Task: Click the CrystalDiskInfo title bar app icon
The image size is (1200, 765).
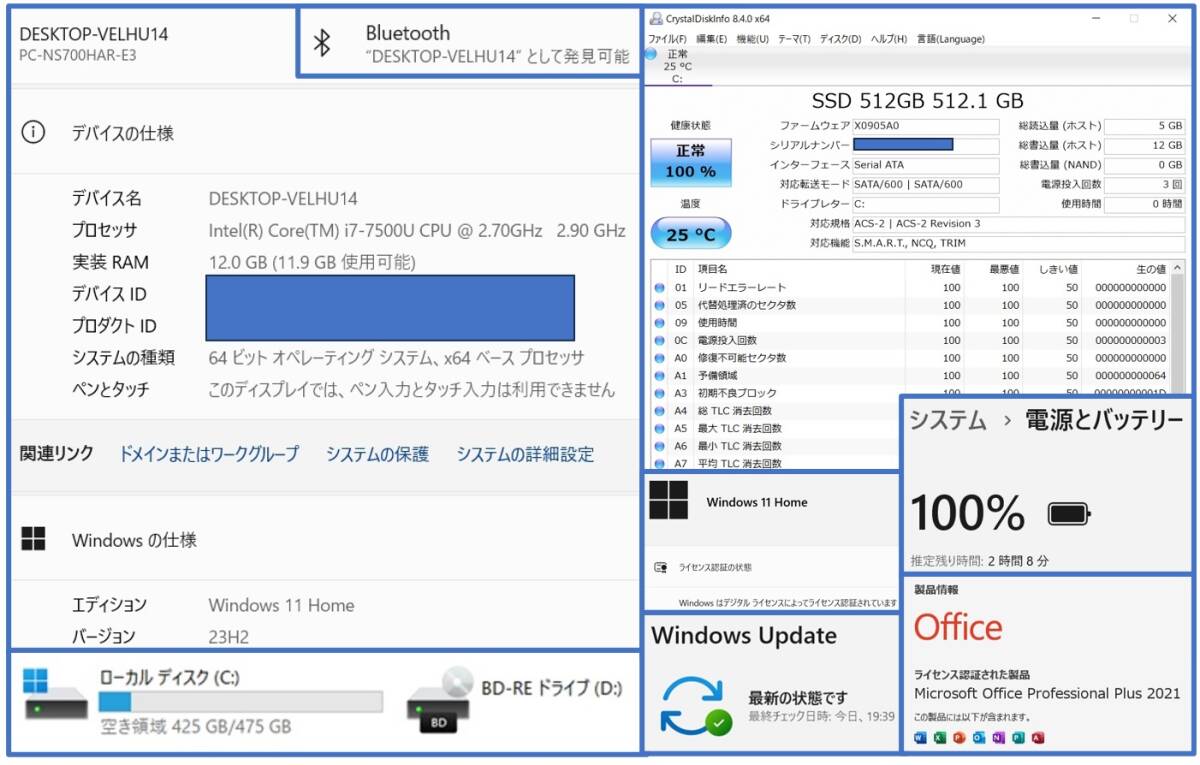Action: coord(655,18)
